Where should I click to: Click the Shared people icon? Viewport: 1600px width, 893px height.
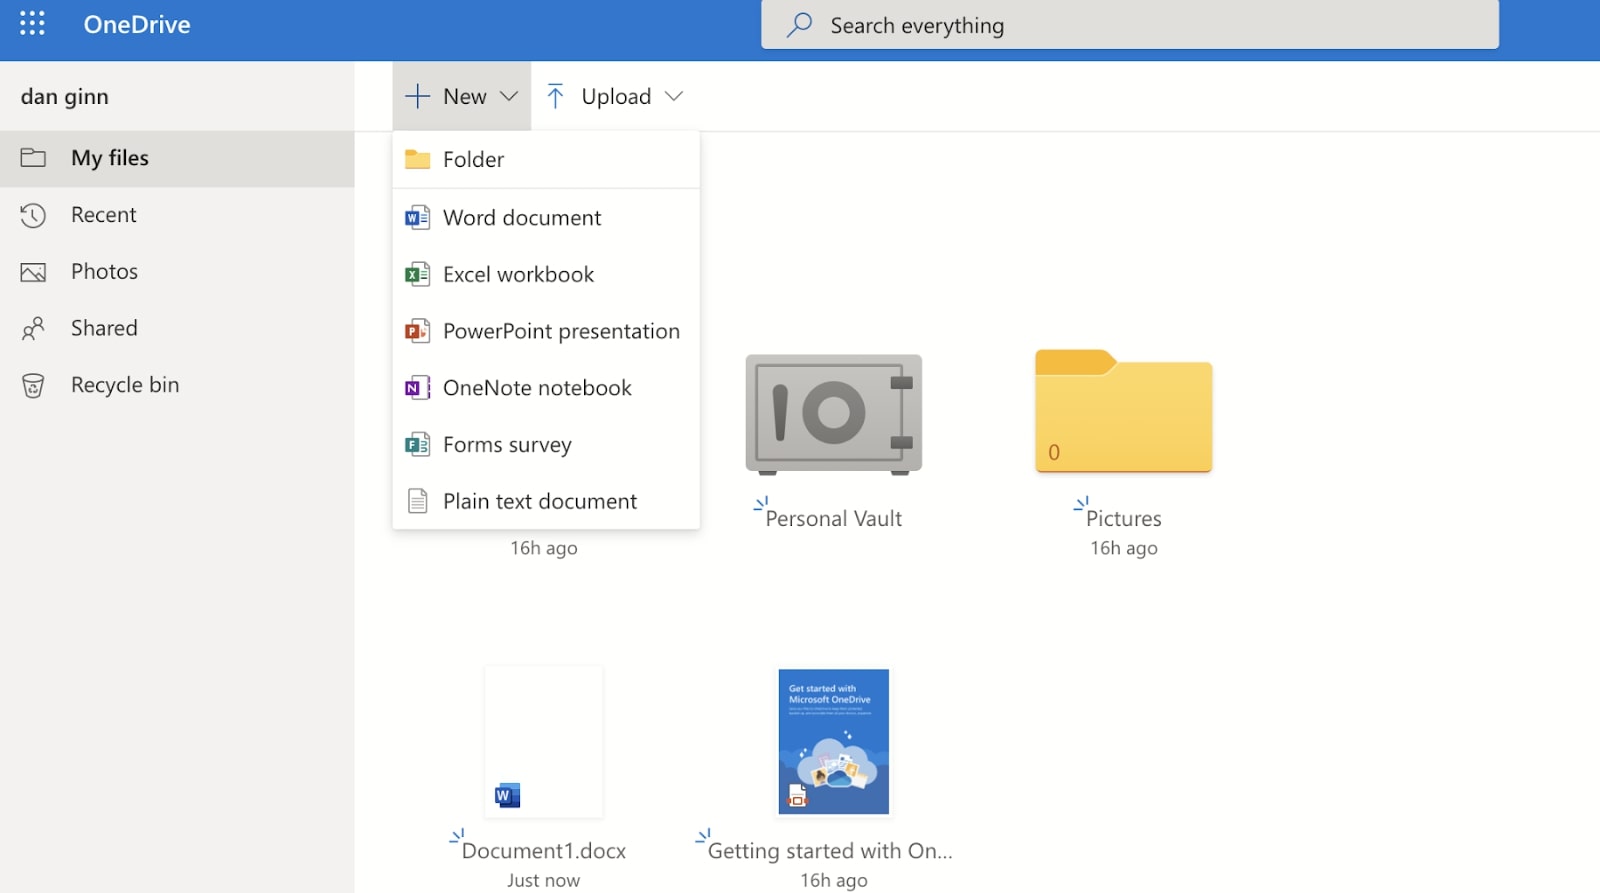[x=33, y=328]
